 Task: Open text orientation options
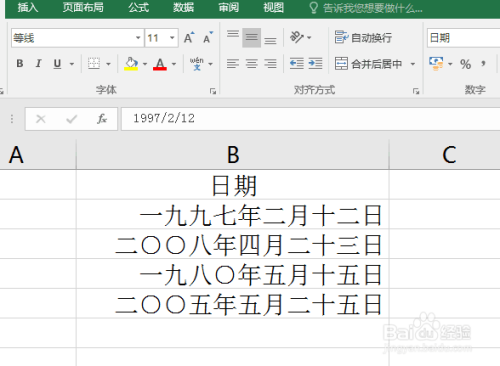point(300,37)
